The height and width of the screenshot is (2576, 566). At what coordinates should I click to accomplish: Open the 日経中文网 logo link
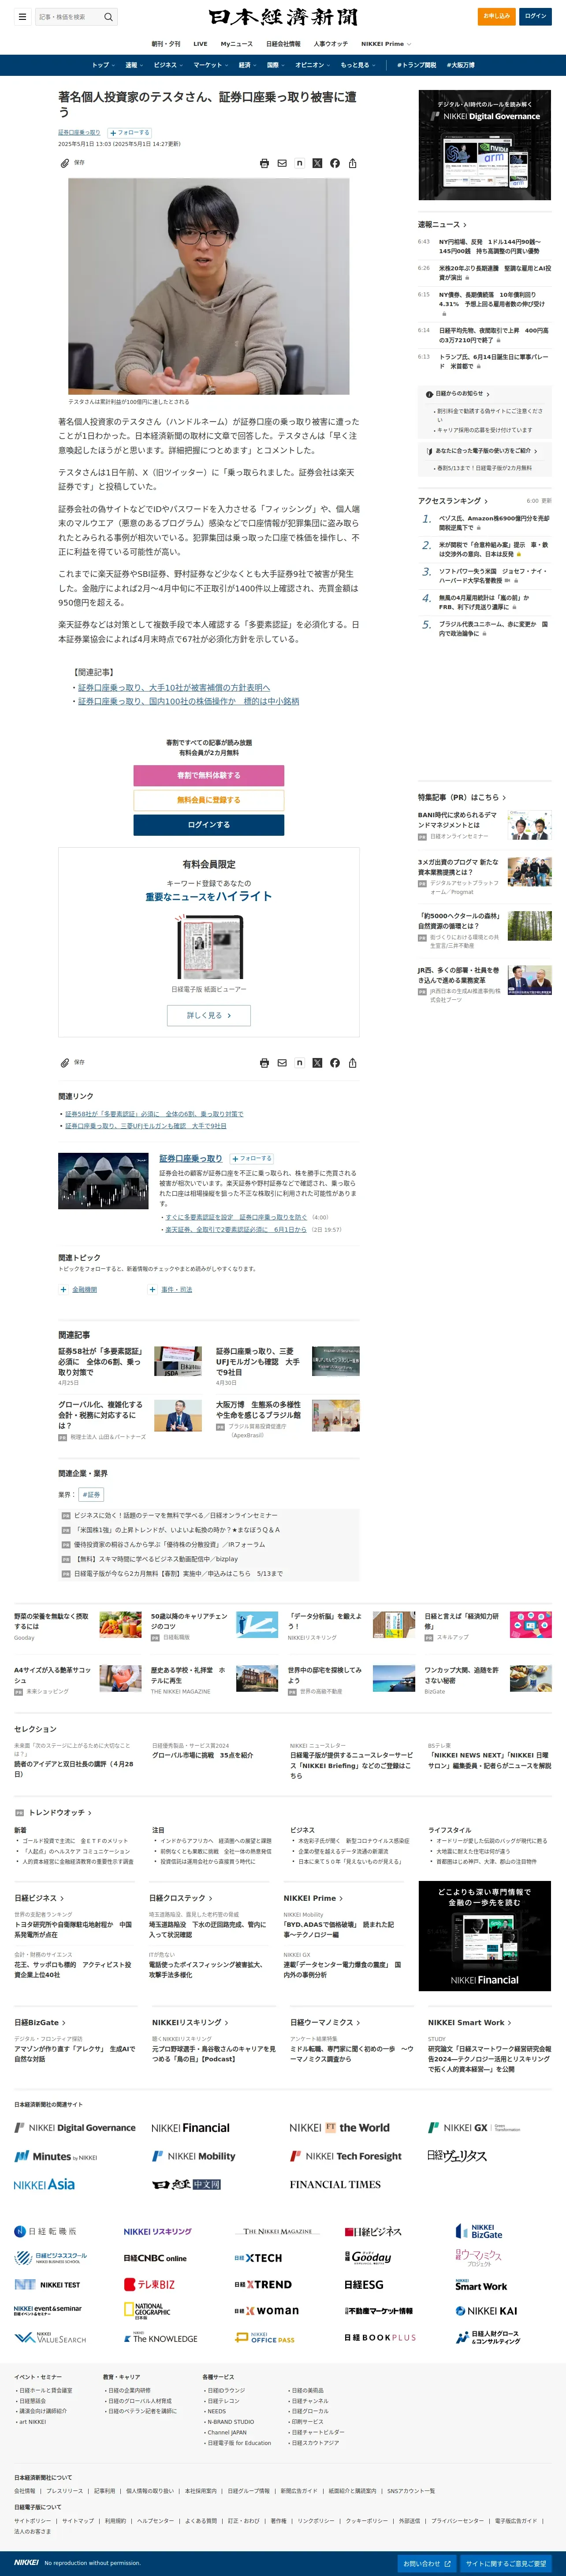186,2185
